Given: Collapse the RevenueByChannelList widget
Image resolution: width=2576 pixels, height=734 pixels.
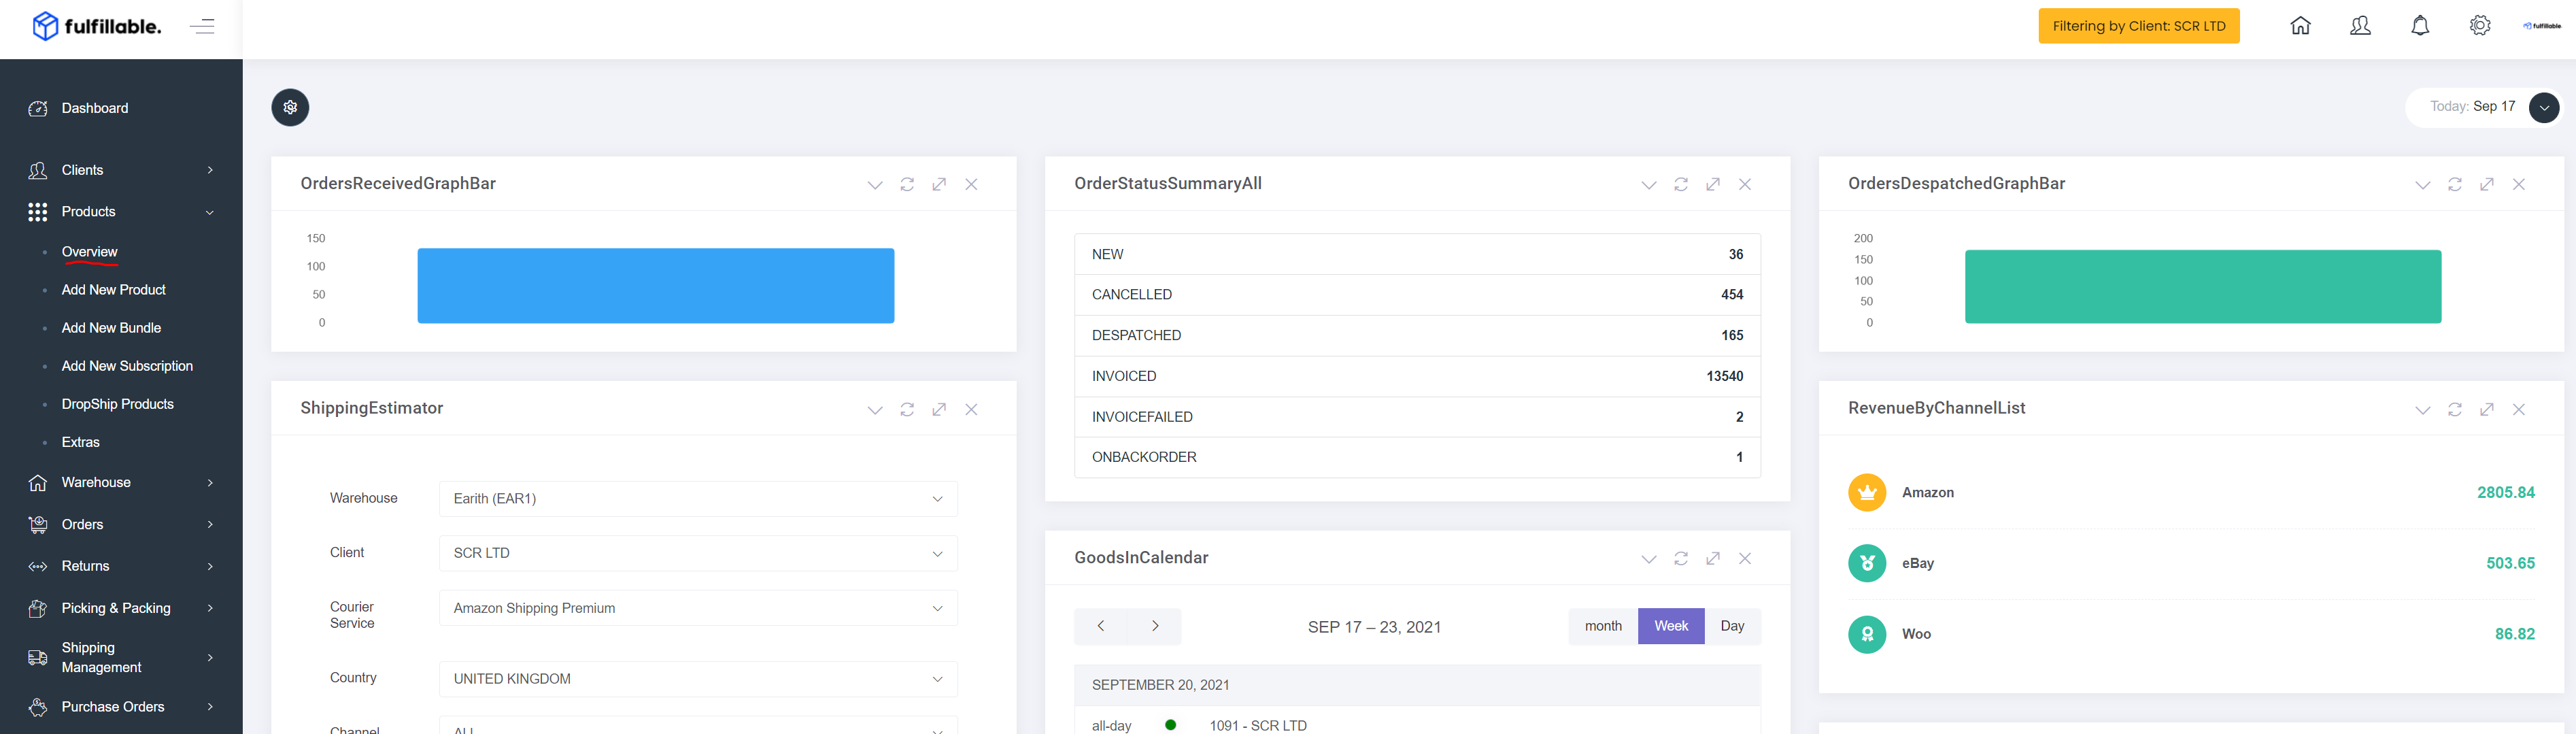Looking at the screenshot, I should (2423, 410).
